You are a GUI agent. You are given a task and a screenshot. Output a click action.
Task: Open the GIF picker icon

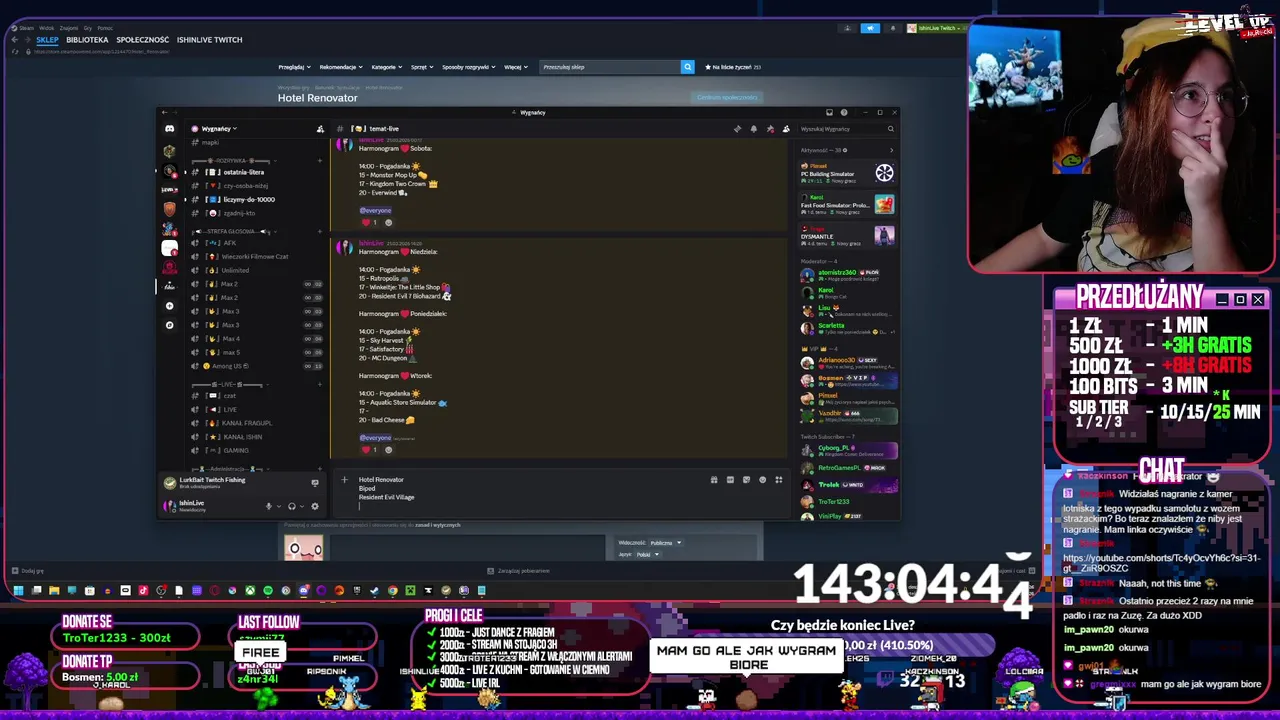point(730,480)
